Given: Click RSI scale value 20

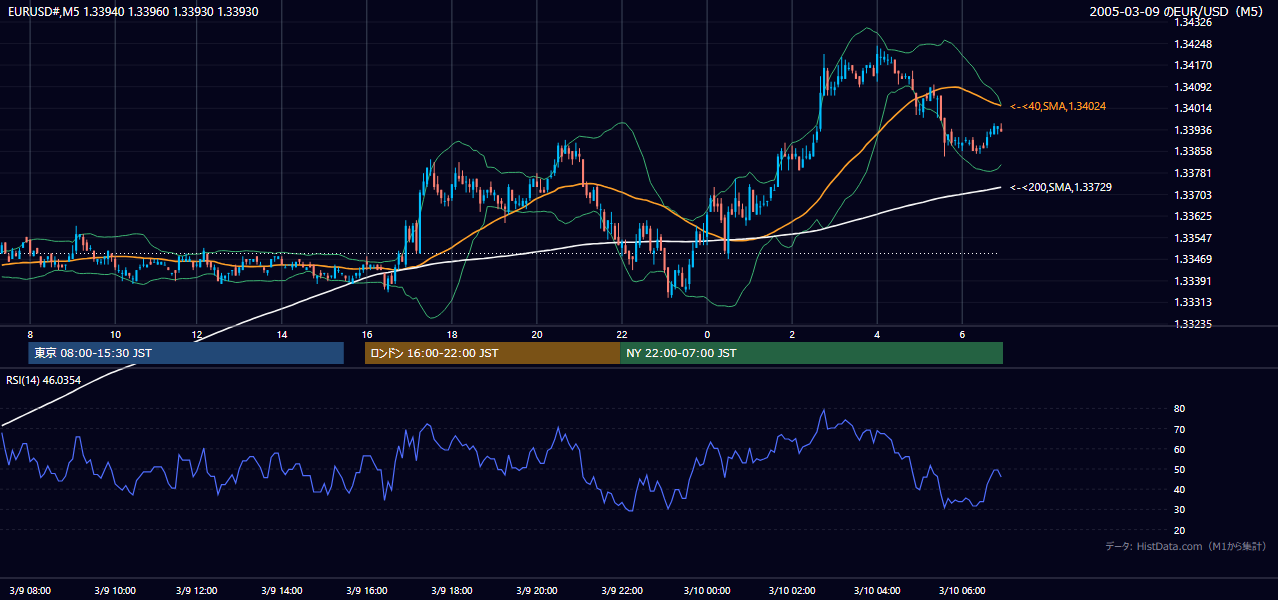Looking at the screenshot, I should 1179,530.
